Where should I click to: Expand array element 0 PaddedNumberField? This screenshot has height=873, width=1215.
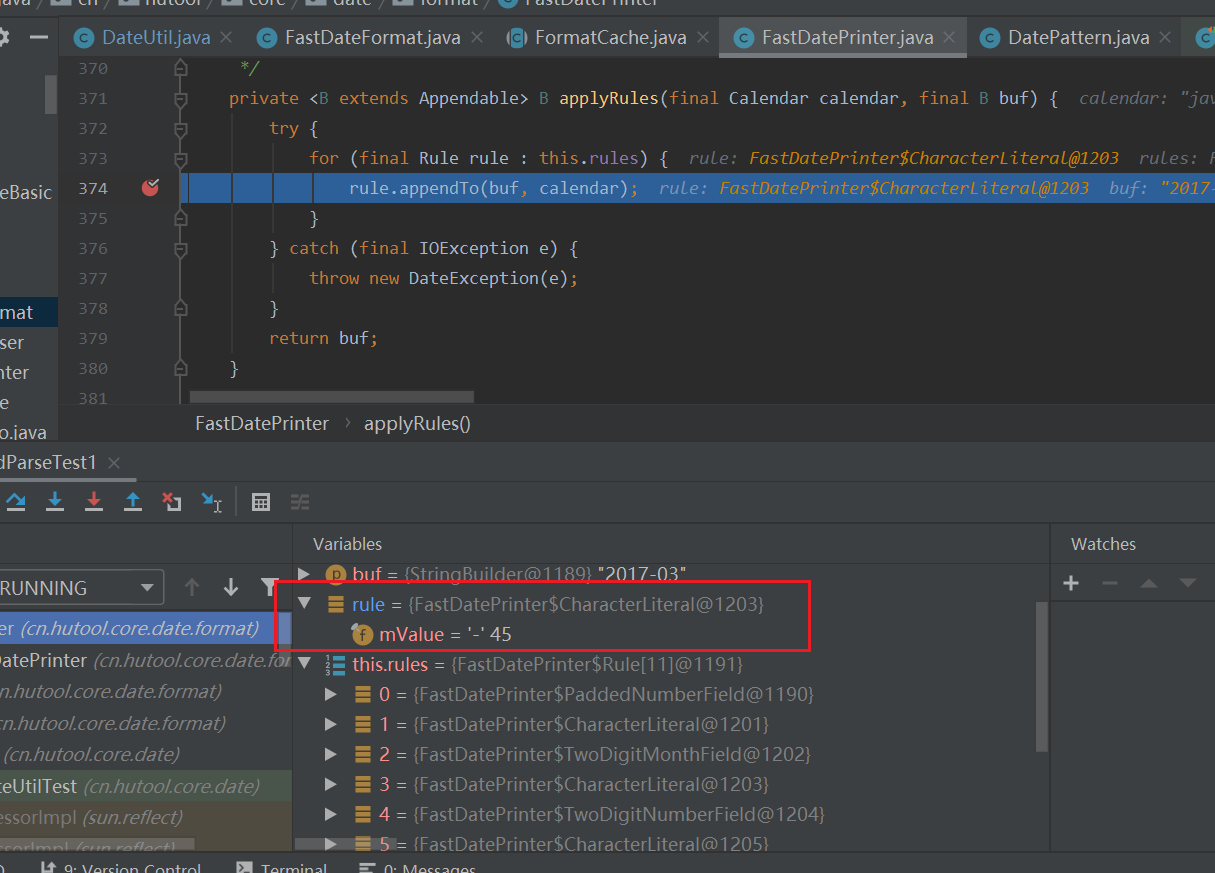pyautogui.click(x=332, y=694)
